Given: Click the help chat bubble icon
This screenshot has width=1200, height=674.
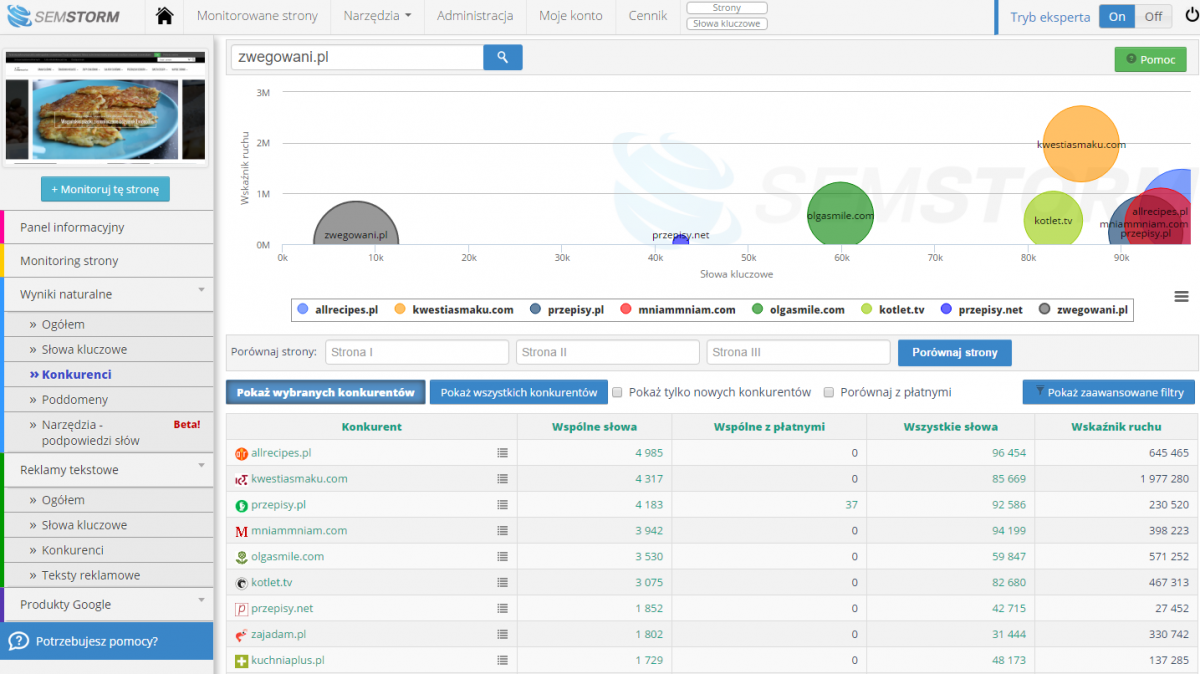Looking at the screenshot, I should 18,641.
